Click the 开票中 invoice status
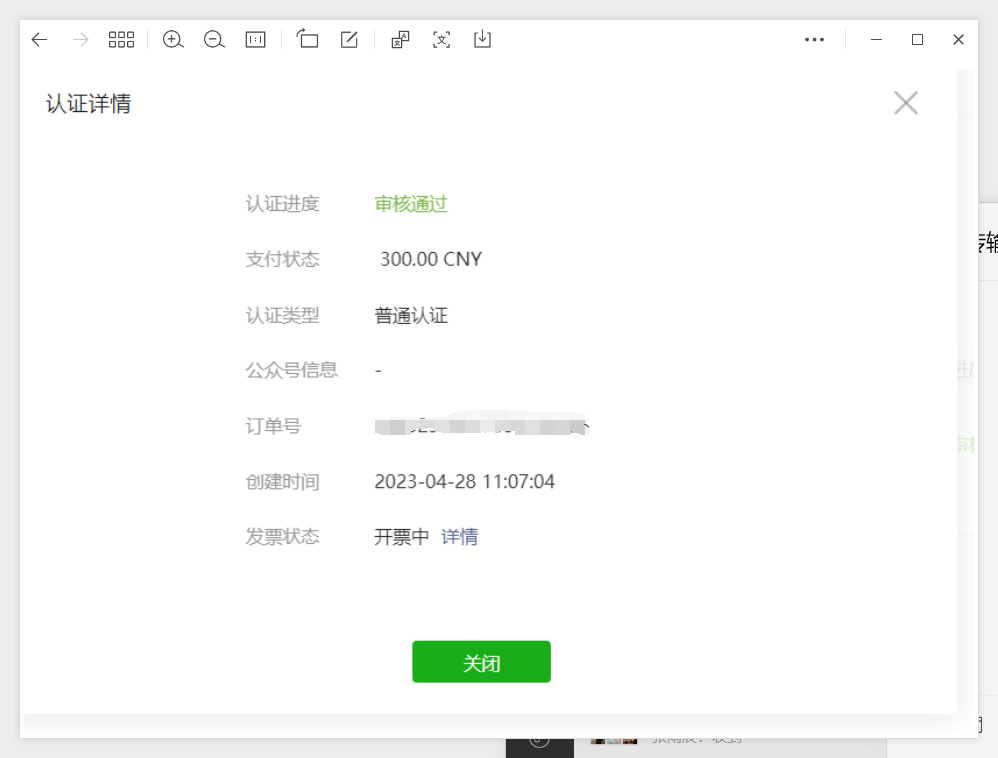Screen dimensions: 998x758 tap(402, 537)
